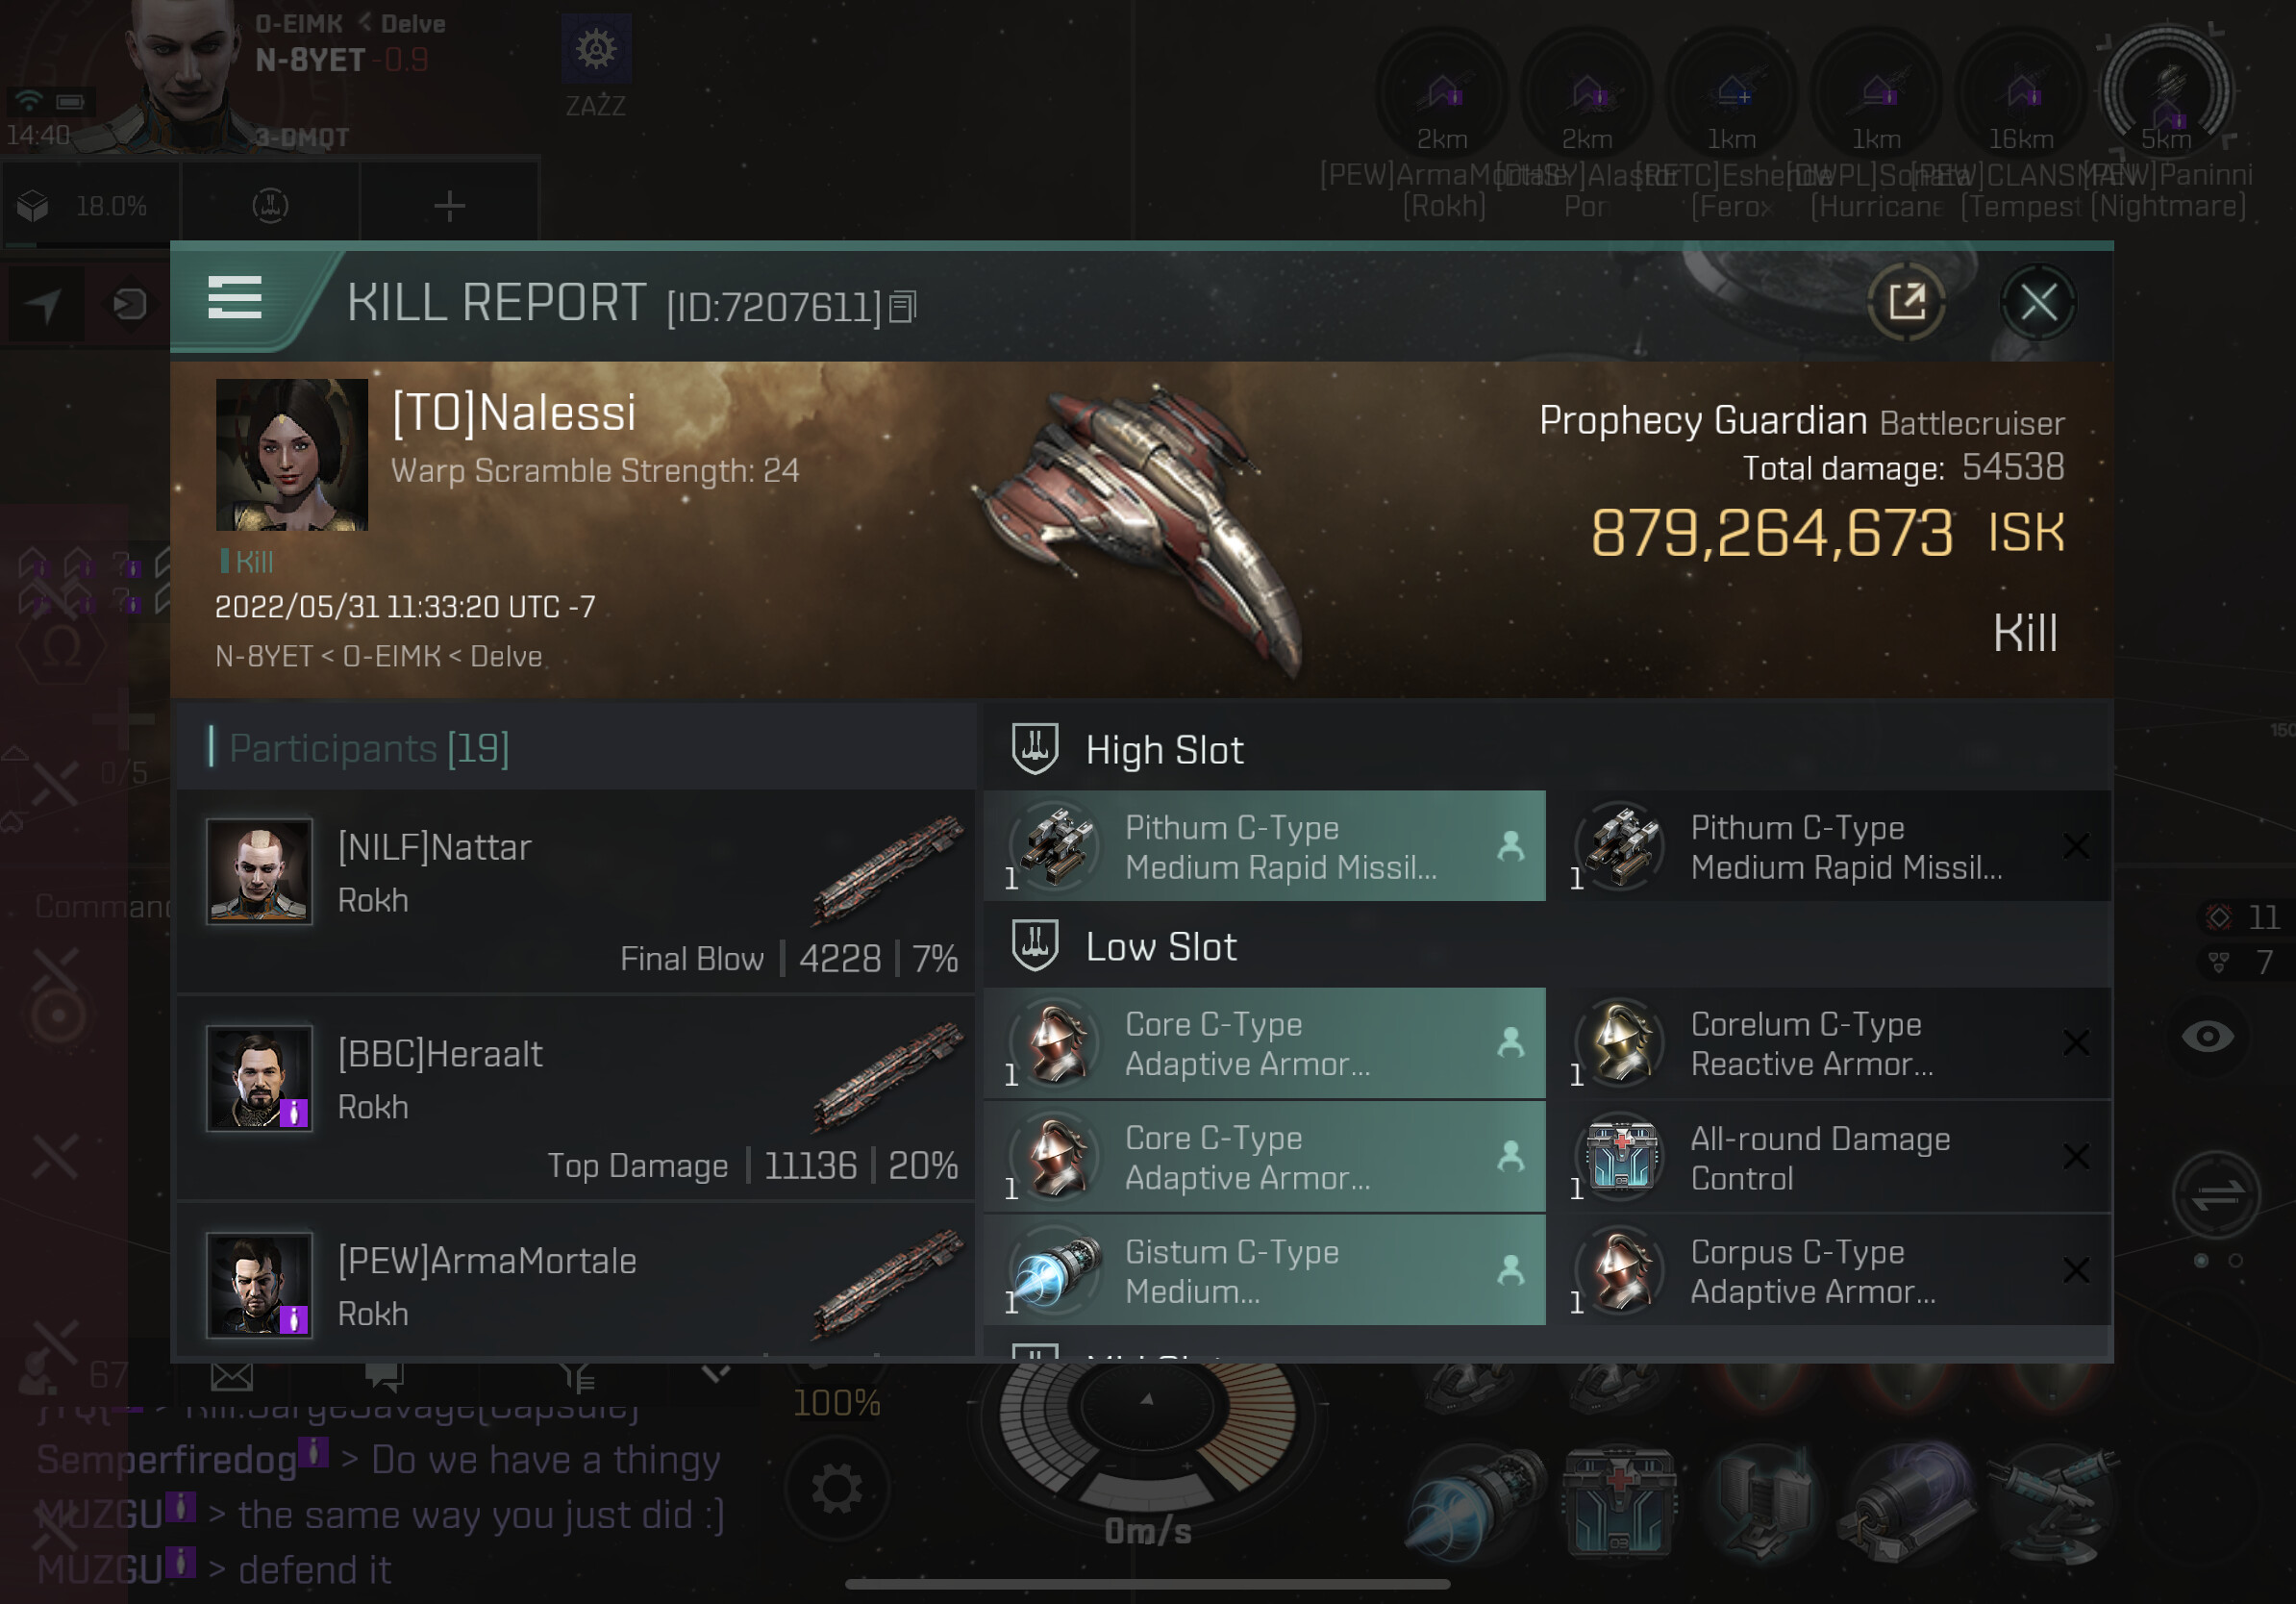Close the kill report window
The image size is (2296, 1604).
coord(2038,301)
